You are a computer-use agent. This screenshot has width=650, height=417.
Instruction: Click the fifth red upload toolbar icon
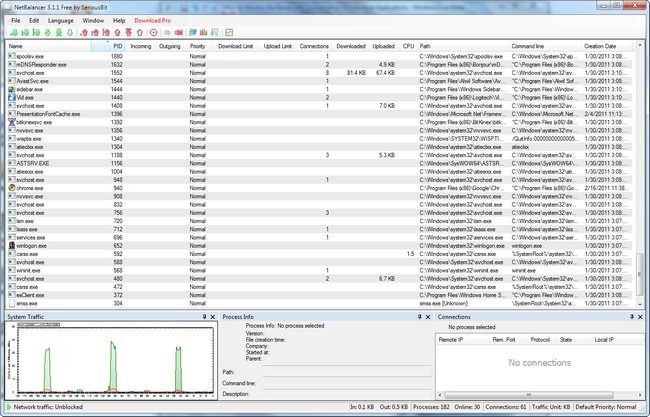[x=129, y=32]
